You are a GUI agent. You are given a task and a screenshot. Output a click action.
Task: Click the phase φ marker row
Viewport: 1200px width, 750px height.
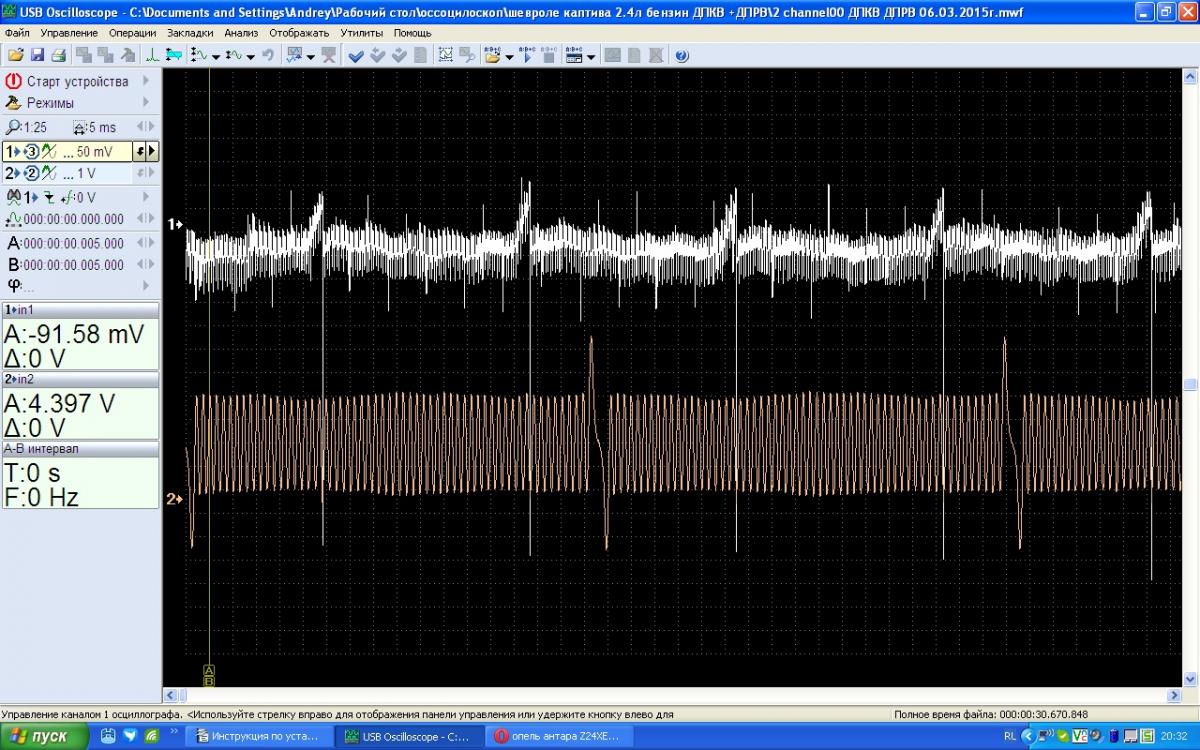pyautogui.click(x=80, y=285)
